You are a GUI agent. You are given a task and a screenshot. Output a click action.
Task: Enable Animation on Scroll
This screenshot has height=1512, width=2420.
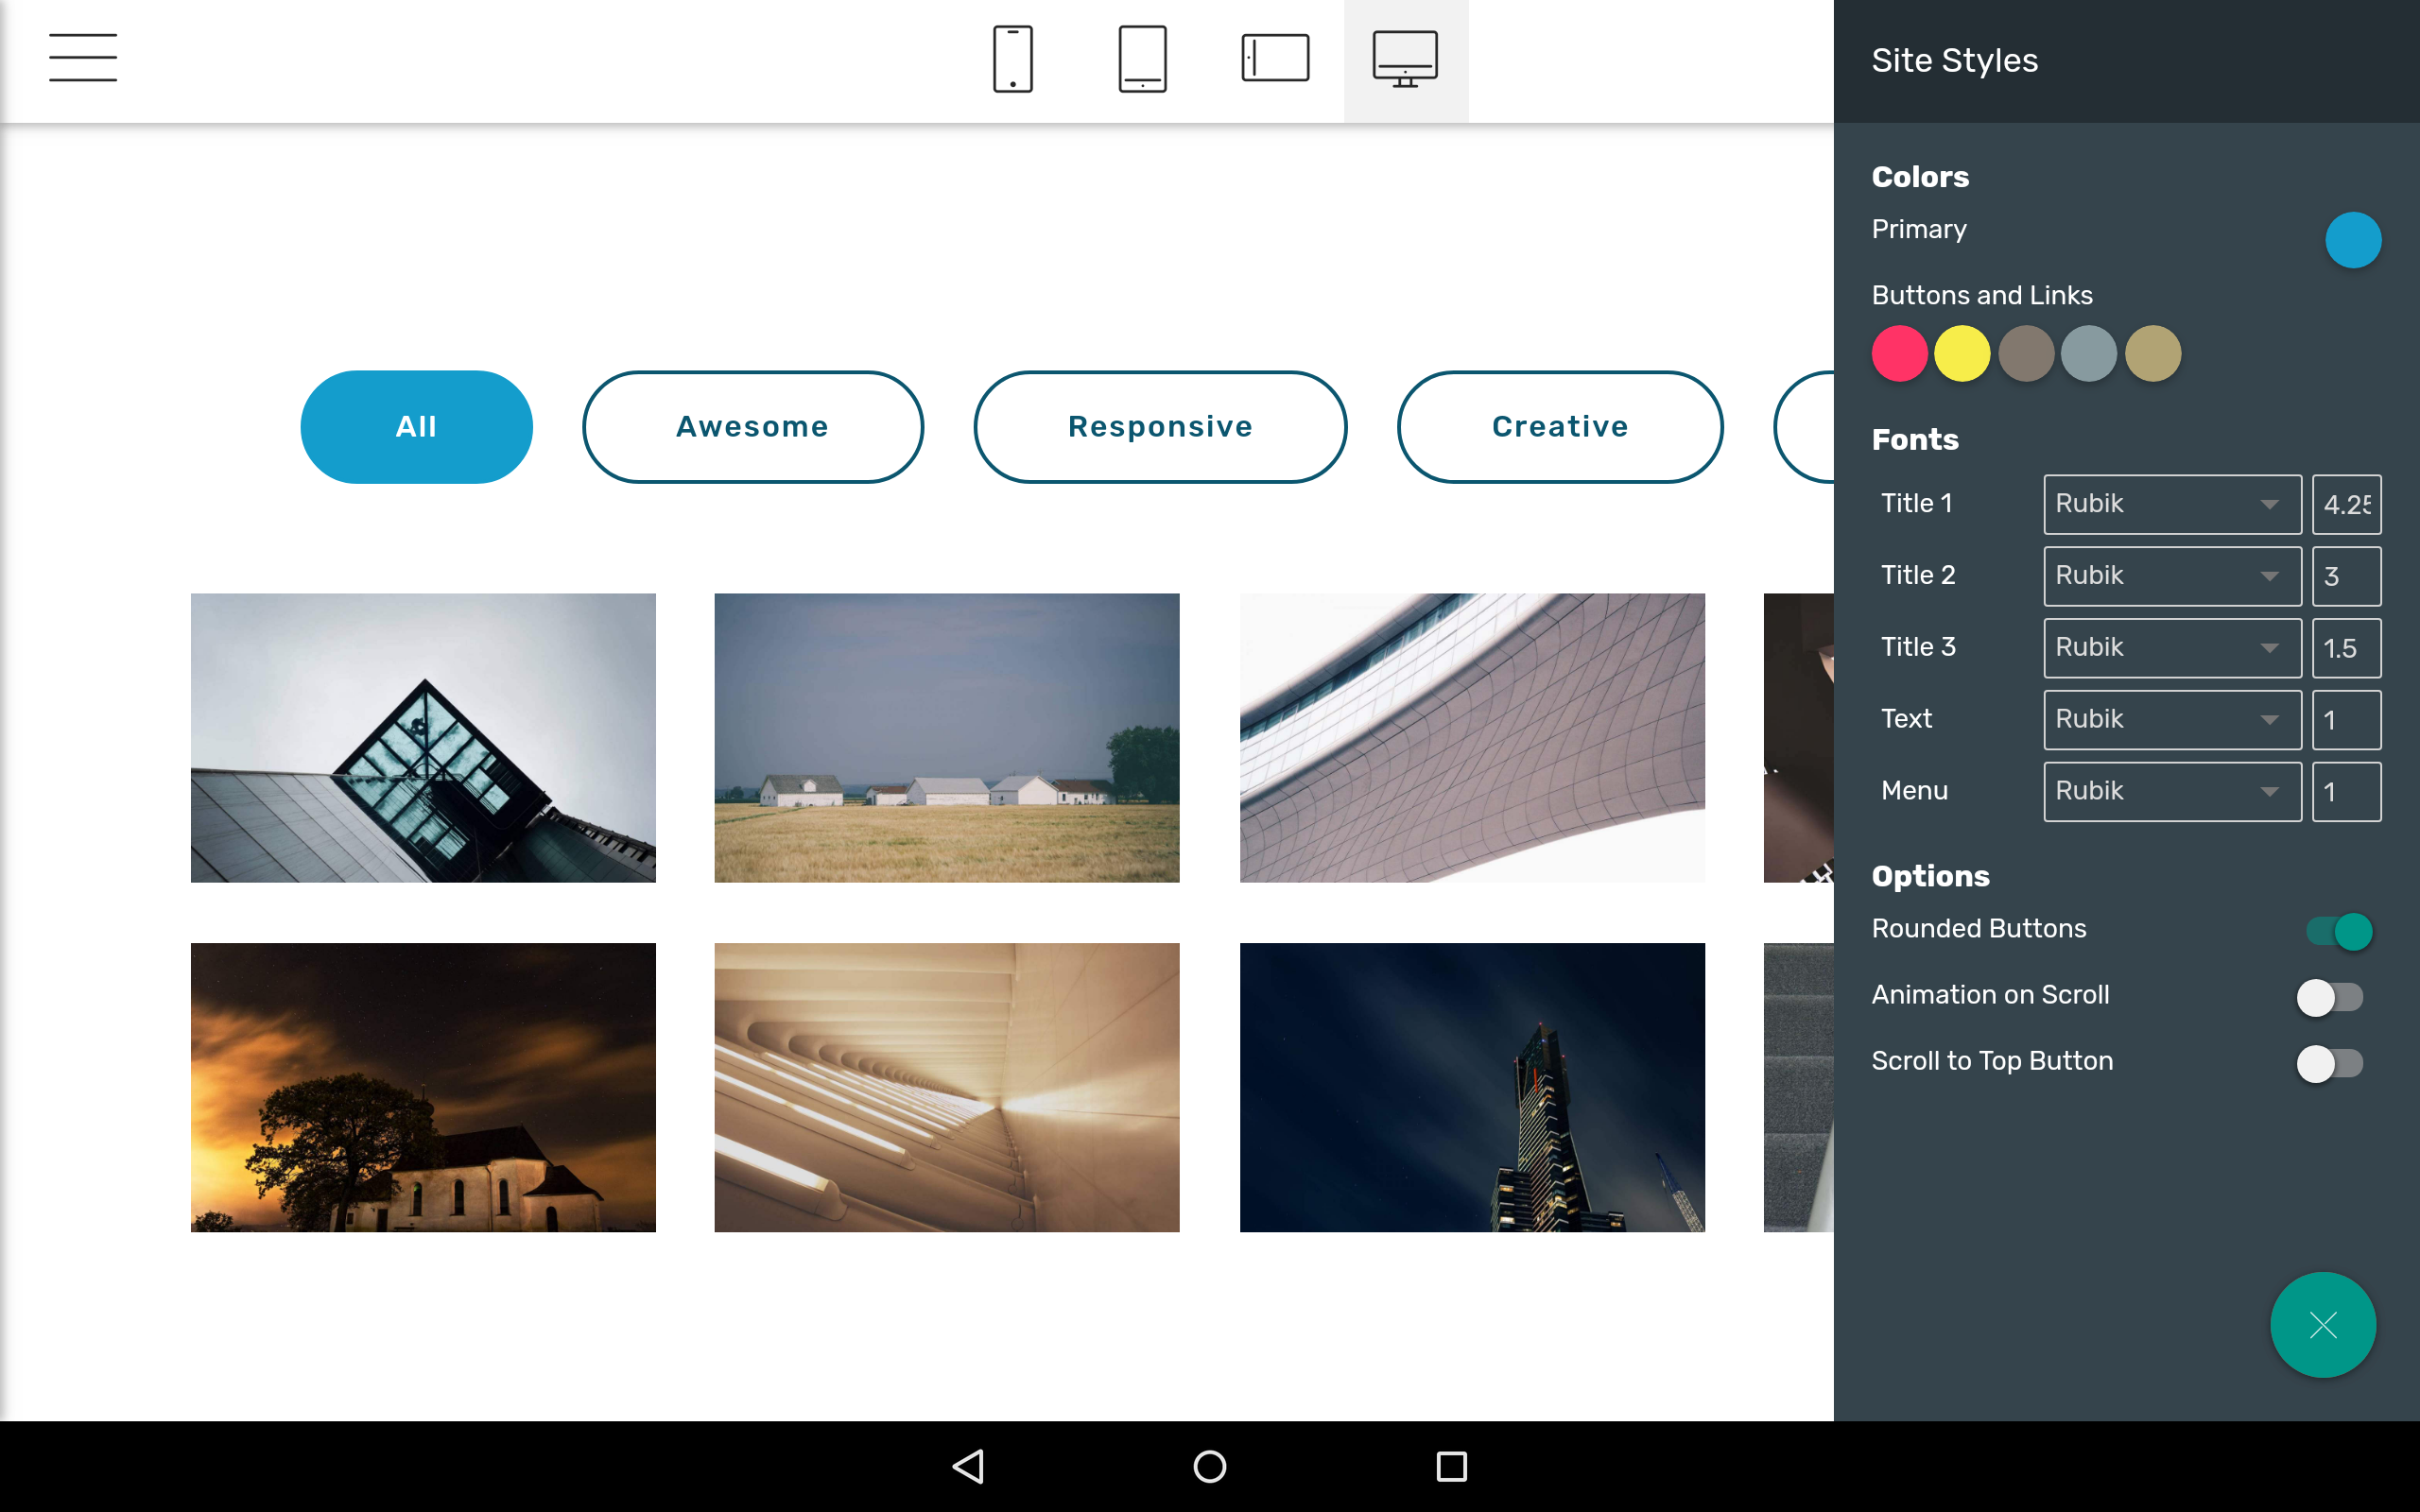2329,997
